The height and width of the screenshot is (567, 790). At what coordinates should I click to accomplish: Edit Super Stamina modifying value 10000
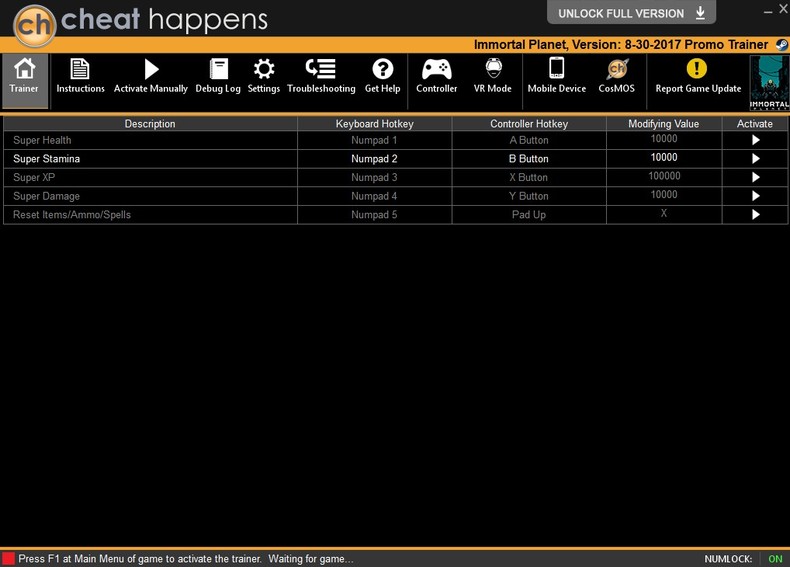coord(664,157)
